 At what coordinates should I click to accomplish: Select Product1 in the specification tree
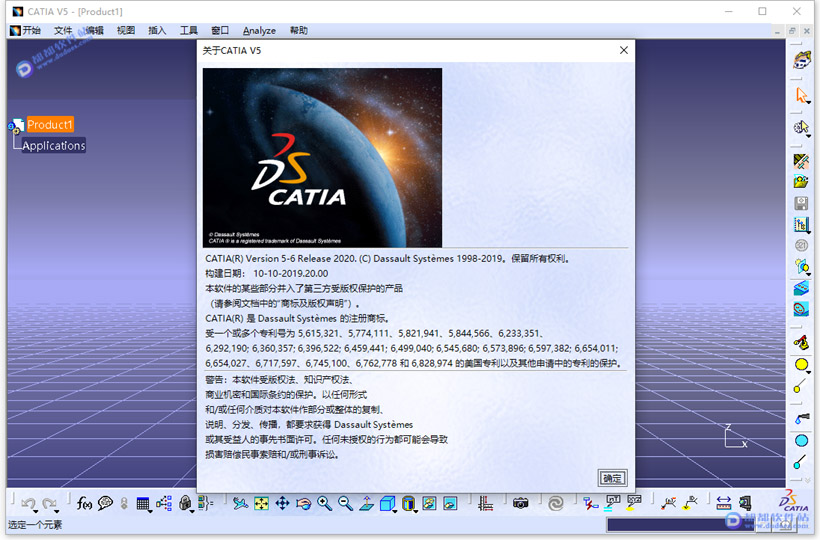[50, 124]
